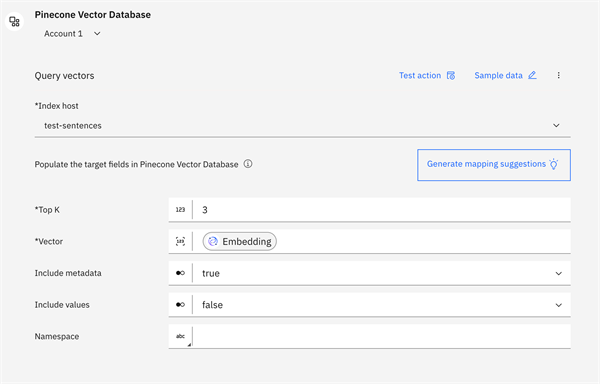Click the *Top K label
Image resolution: width=600 pixels, height=384 pixels.
coord(47,210)
